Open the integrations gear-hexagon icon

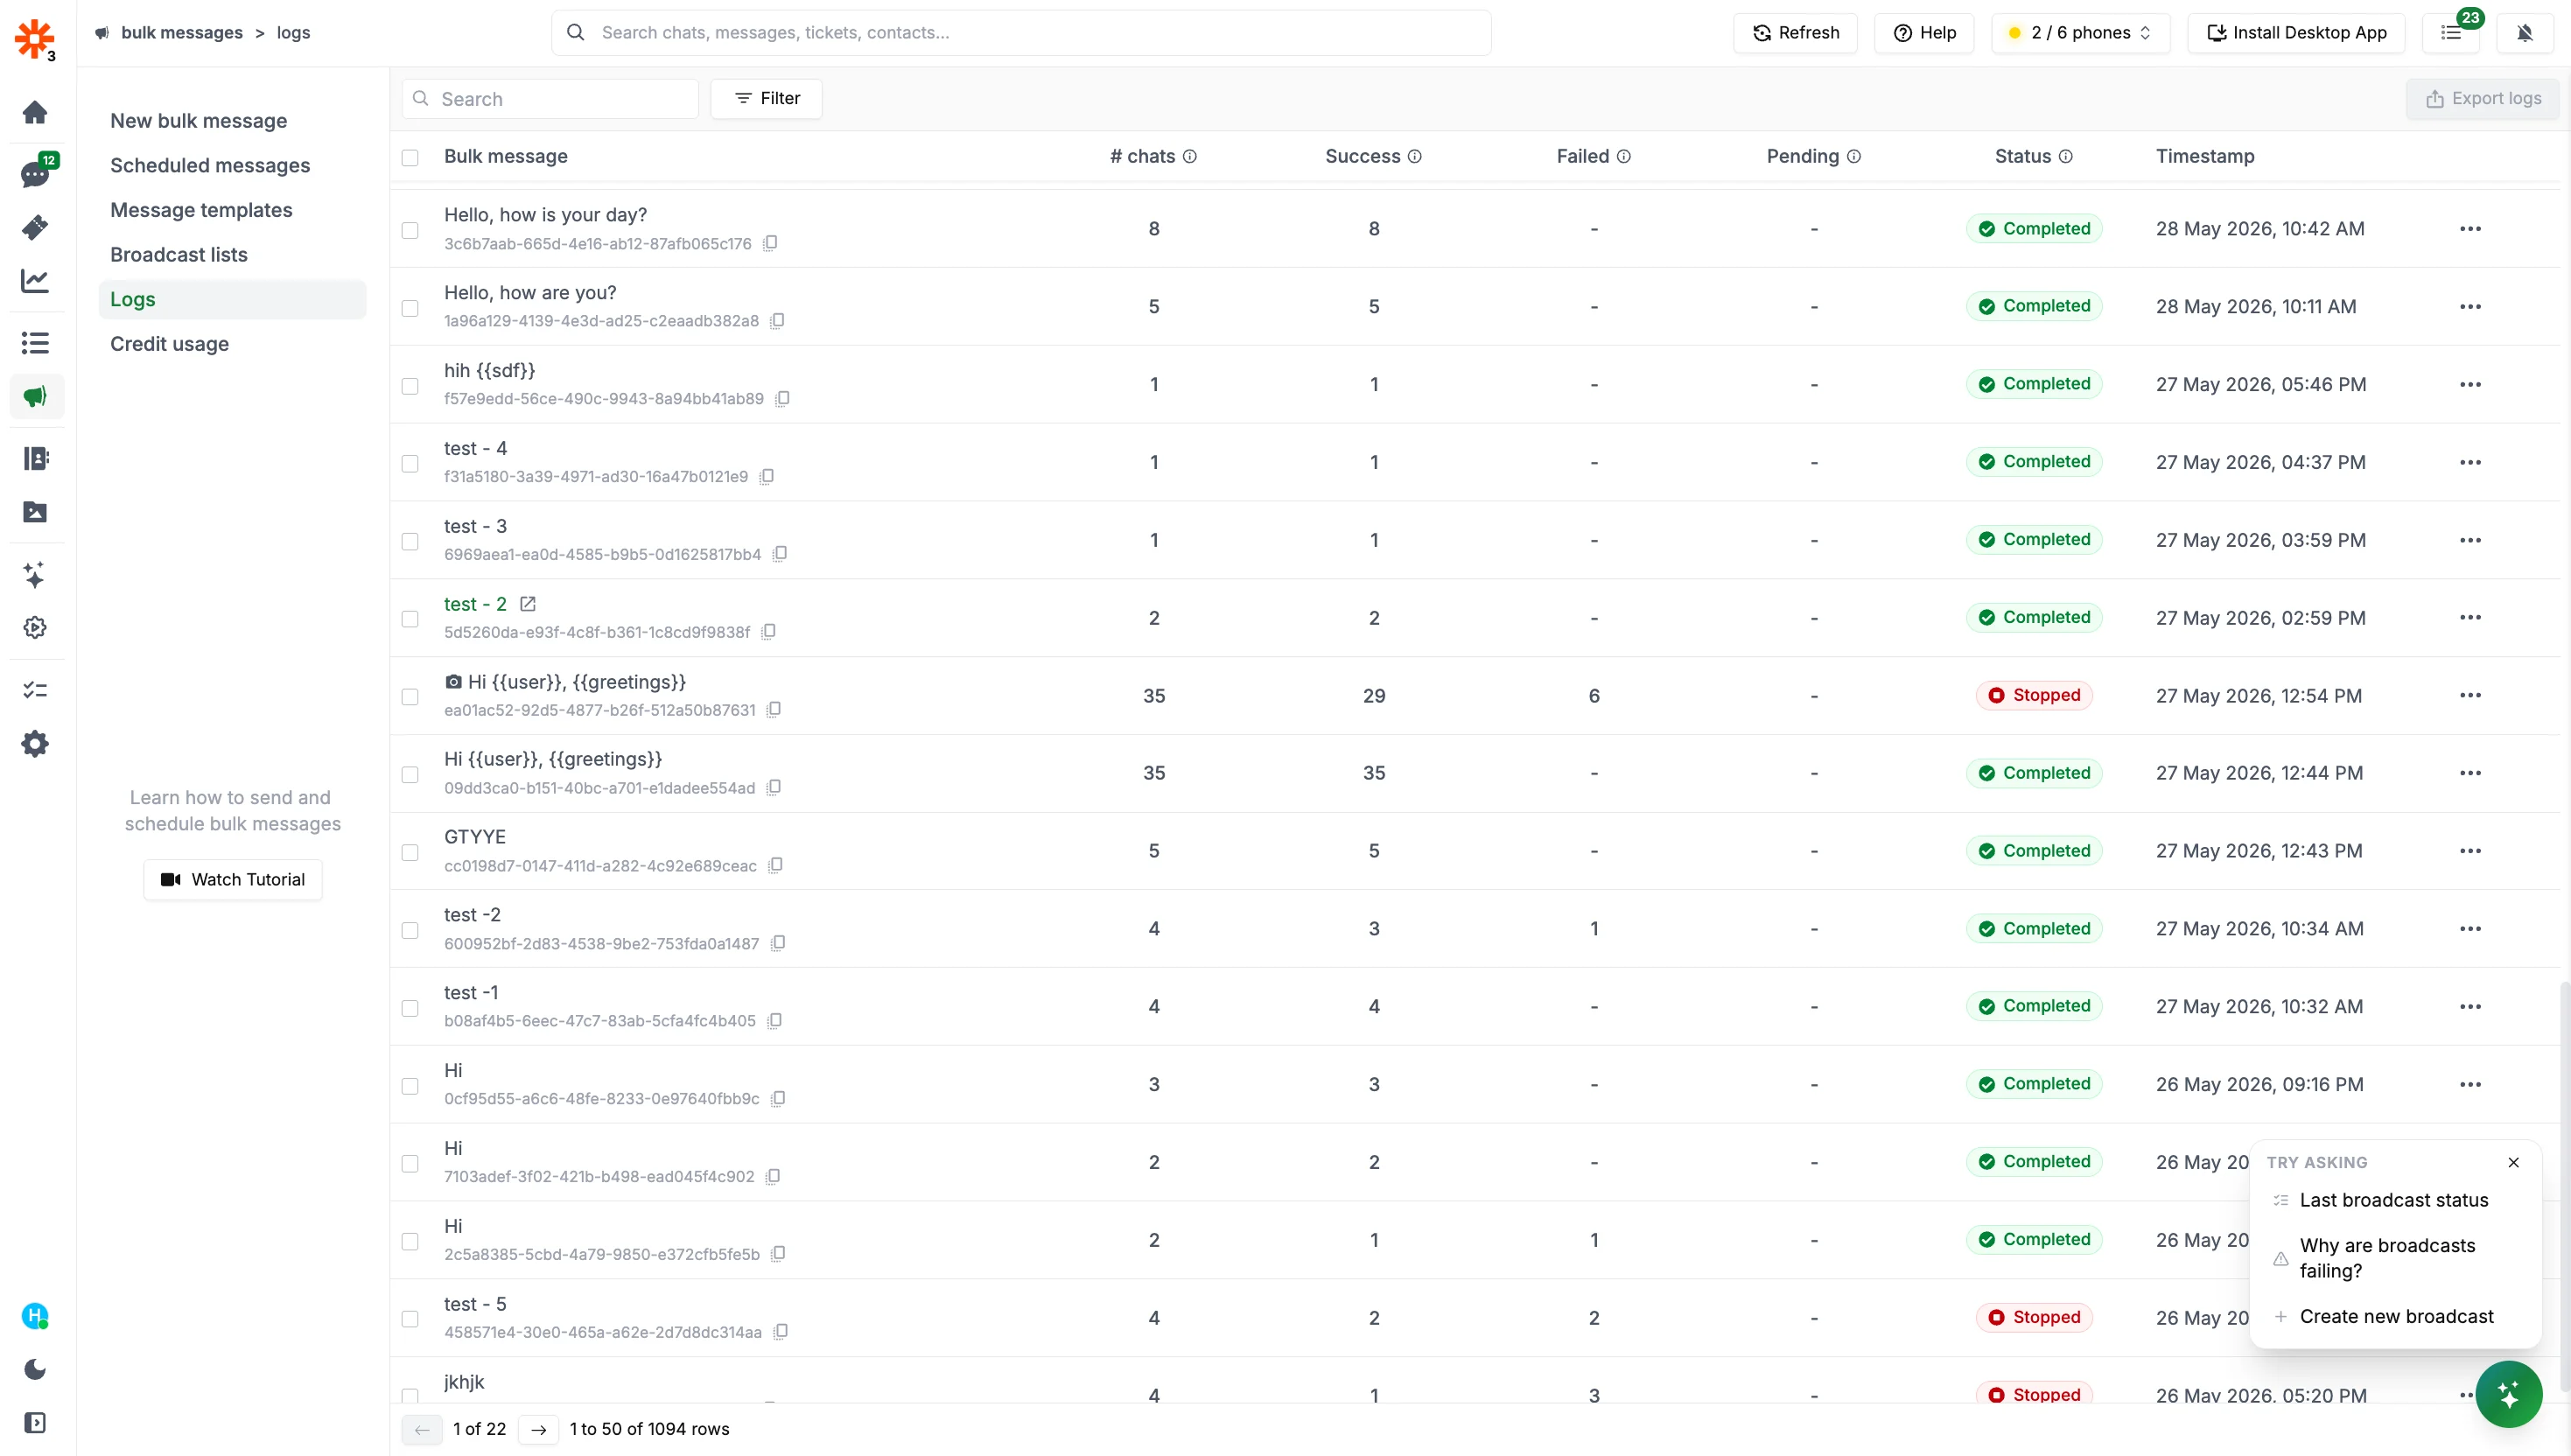pos(35,628)
